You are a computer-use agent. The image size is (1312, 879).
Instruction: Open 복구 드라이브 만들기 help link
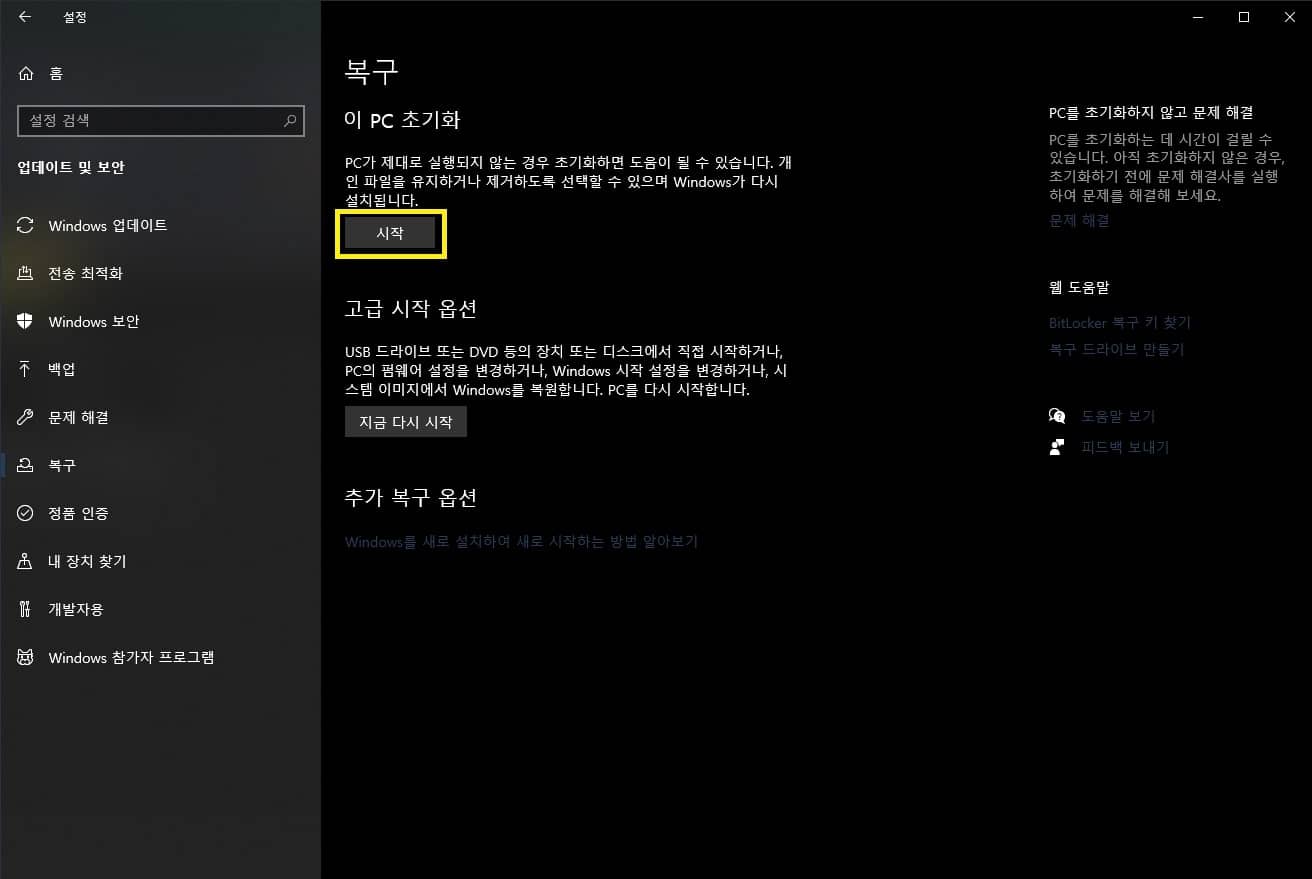point(1116,349)
